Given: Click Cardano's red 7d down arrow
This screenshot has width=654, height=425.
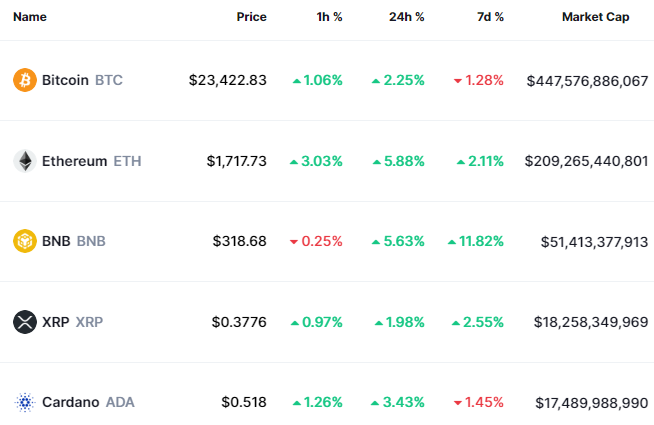Looking at the screenshot, I should (458, 403).
